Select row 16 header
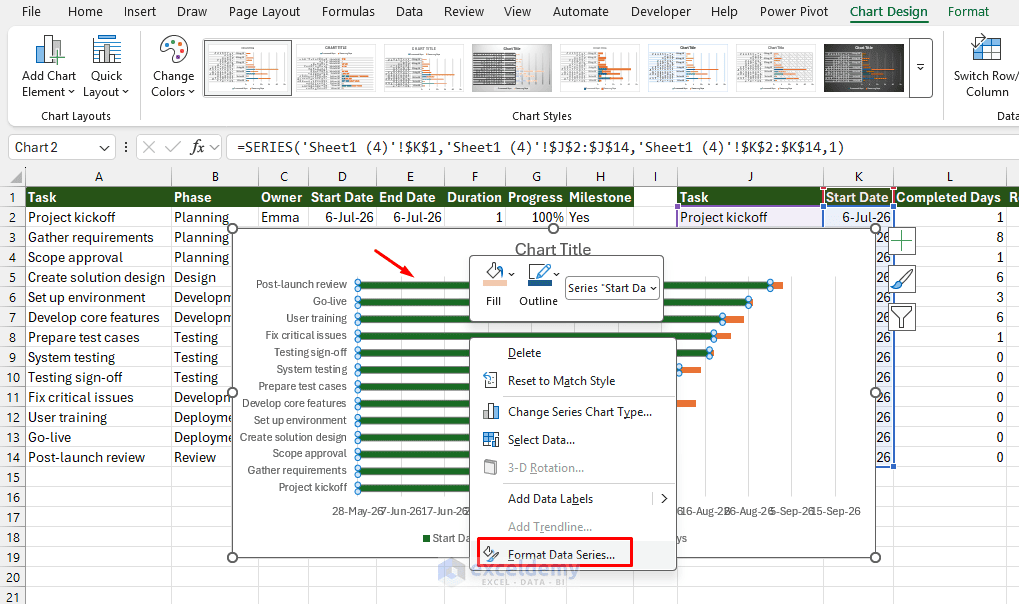The height and width of the screenshot is (604, 1019). coord(13,497)
